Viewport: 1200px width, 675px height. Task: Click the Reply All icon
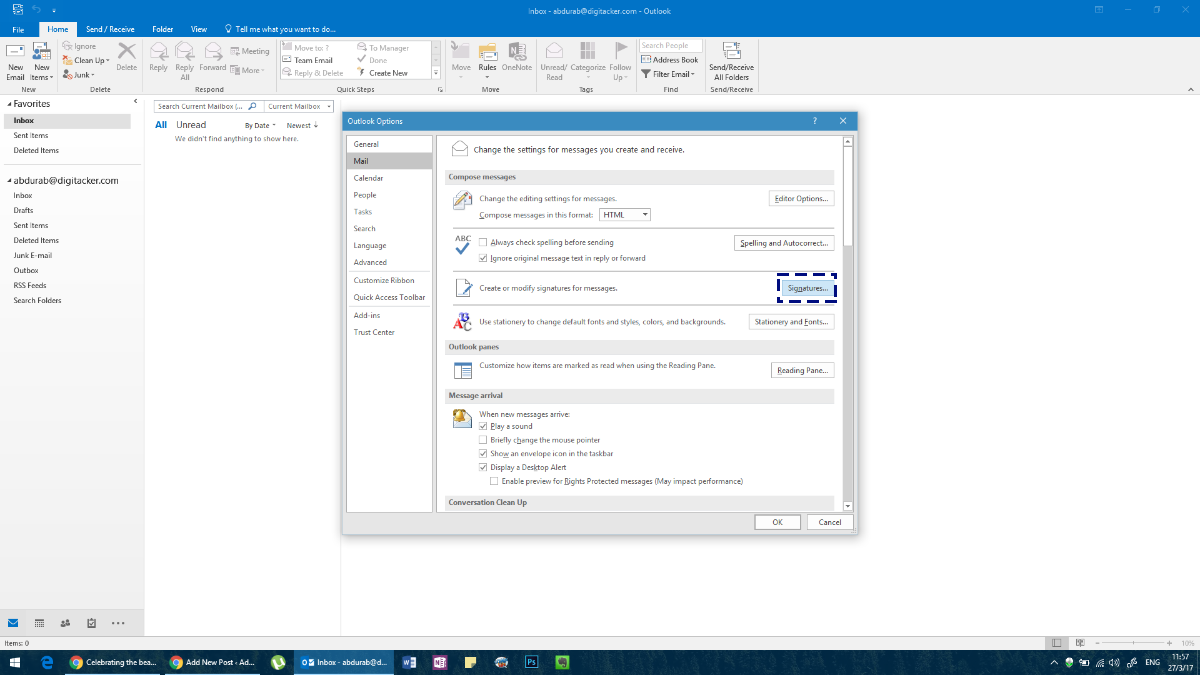point(184,61)
